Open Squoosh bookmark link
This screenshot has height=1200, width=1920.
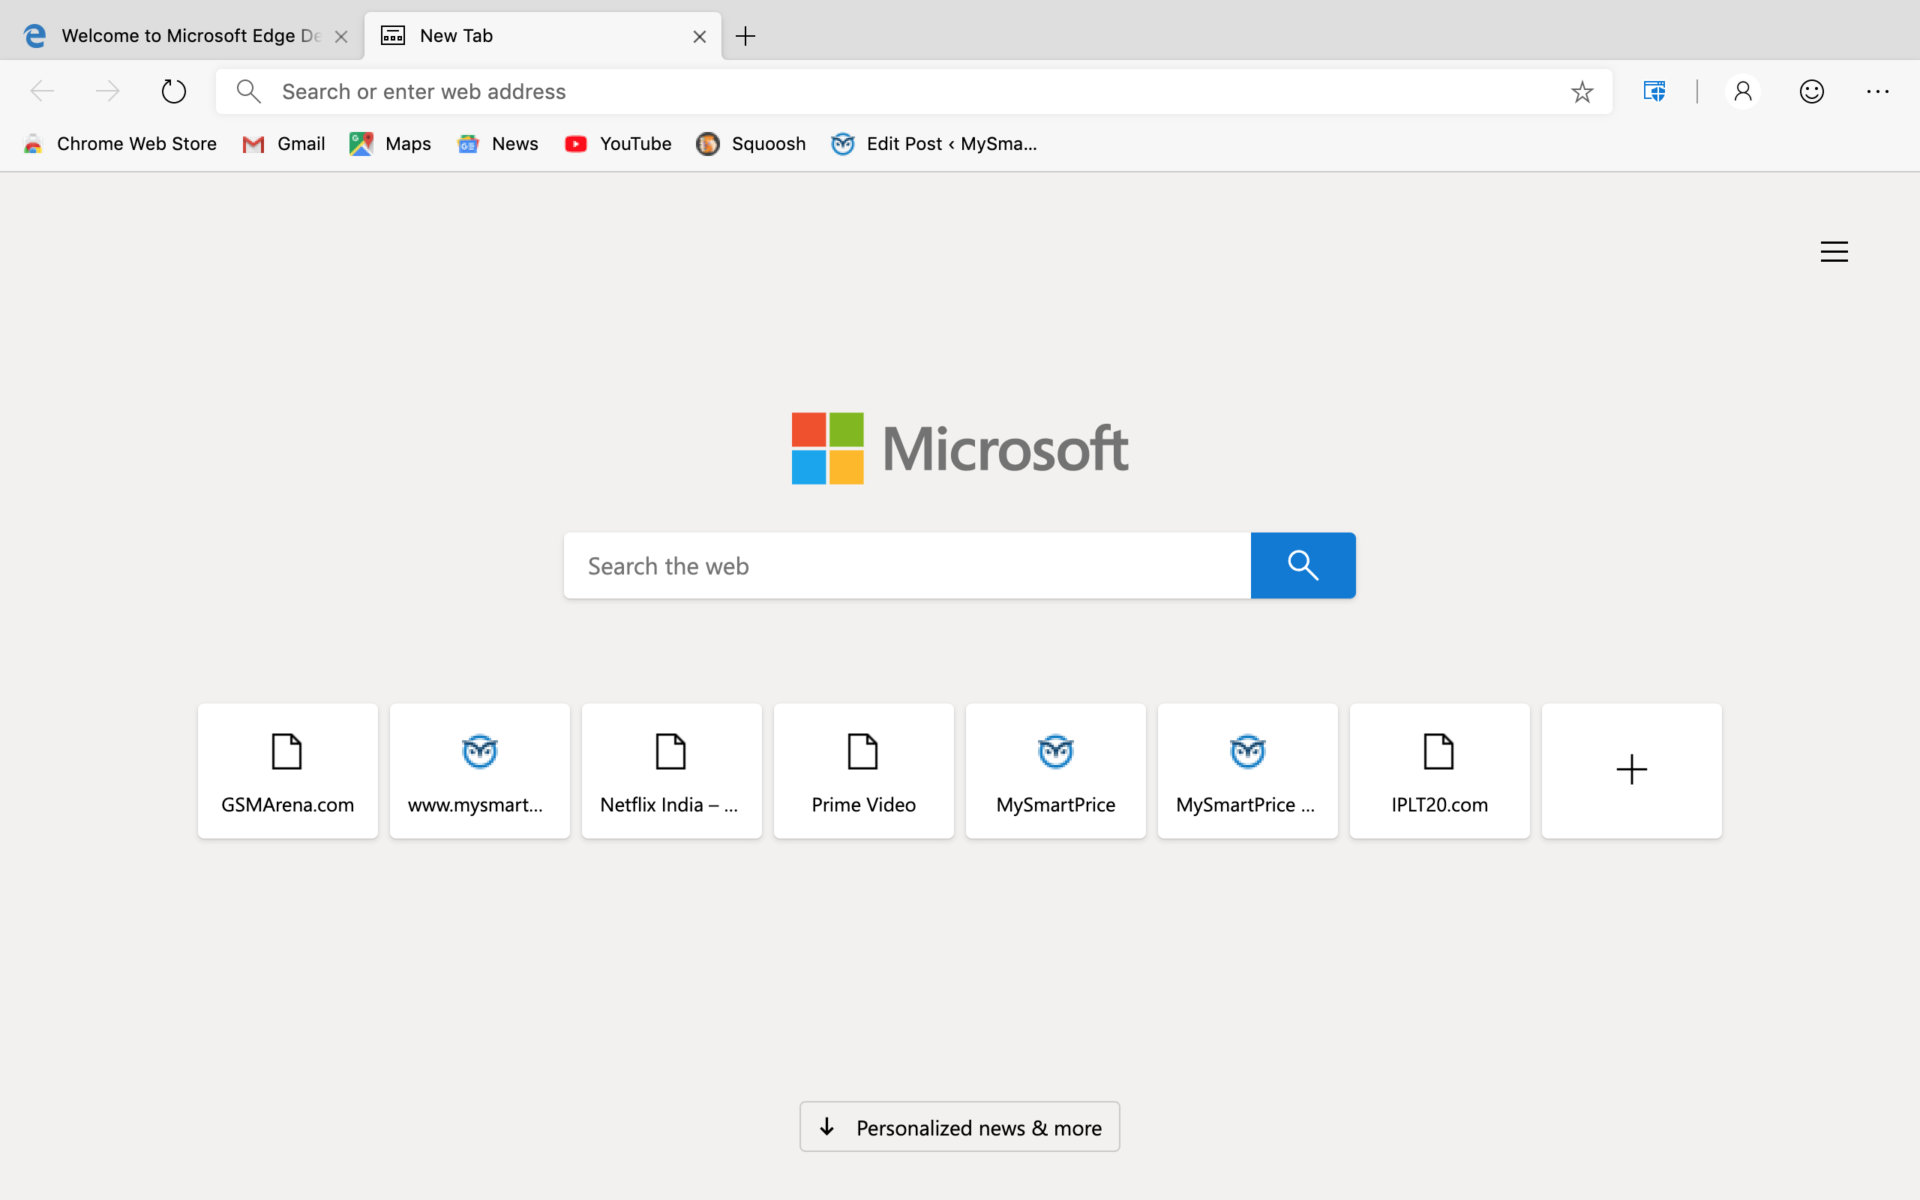[x=749, y=144]
